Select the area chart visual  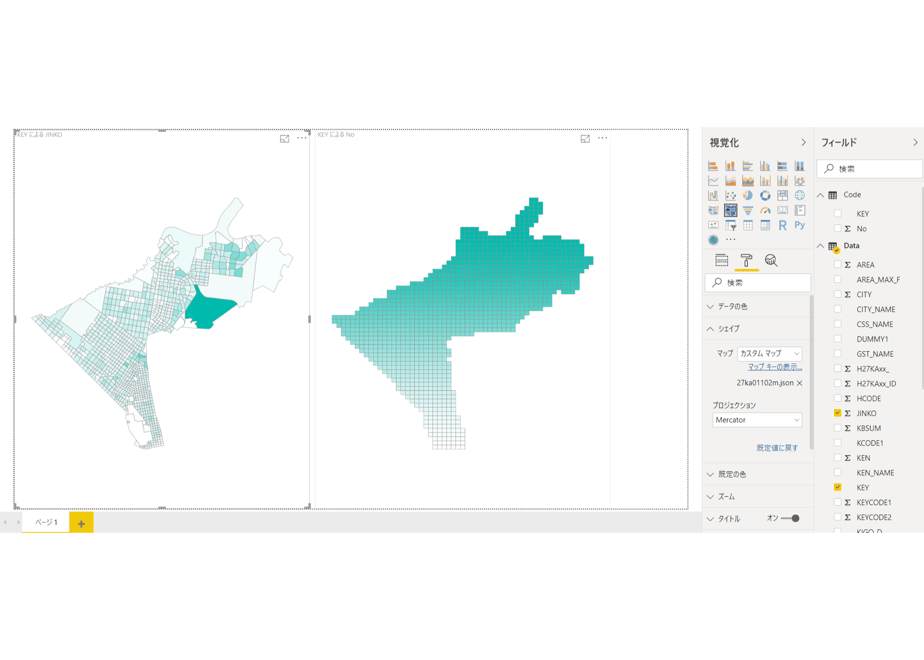click(x=730, y=180)
